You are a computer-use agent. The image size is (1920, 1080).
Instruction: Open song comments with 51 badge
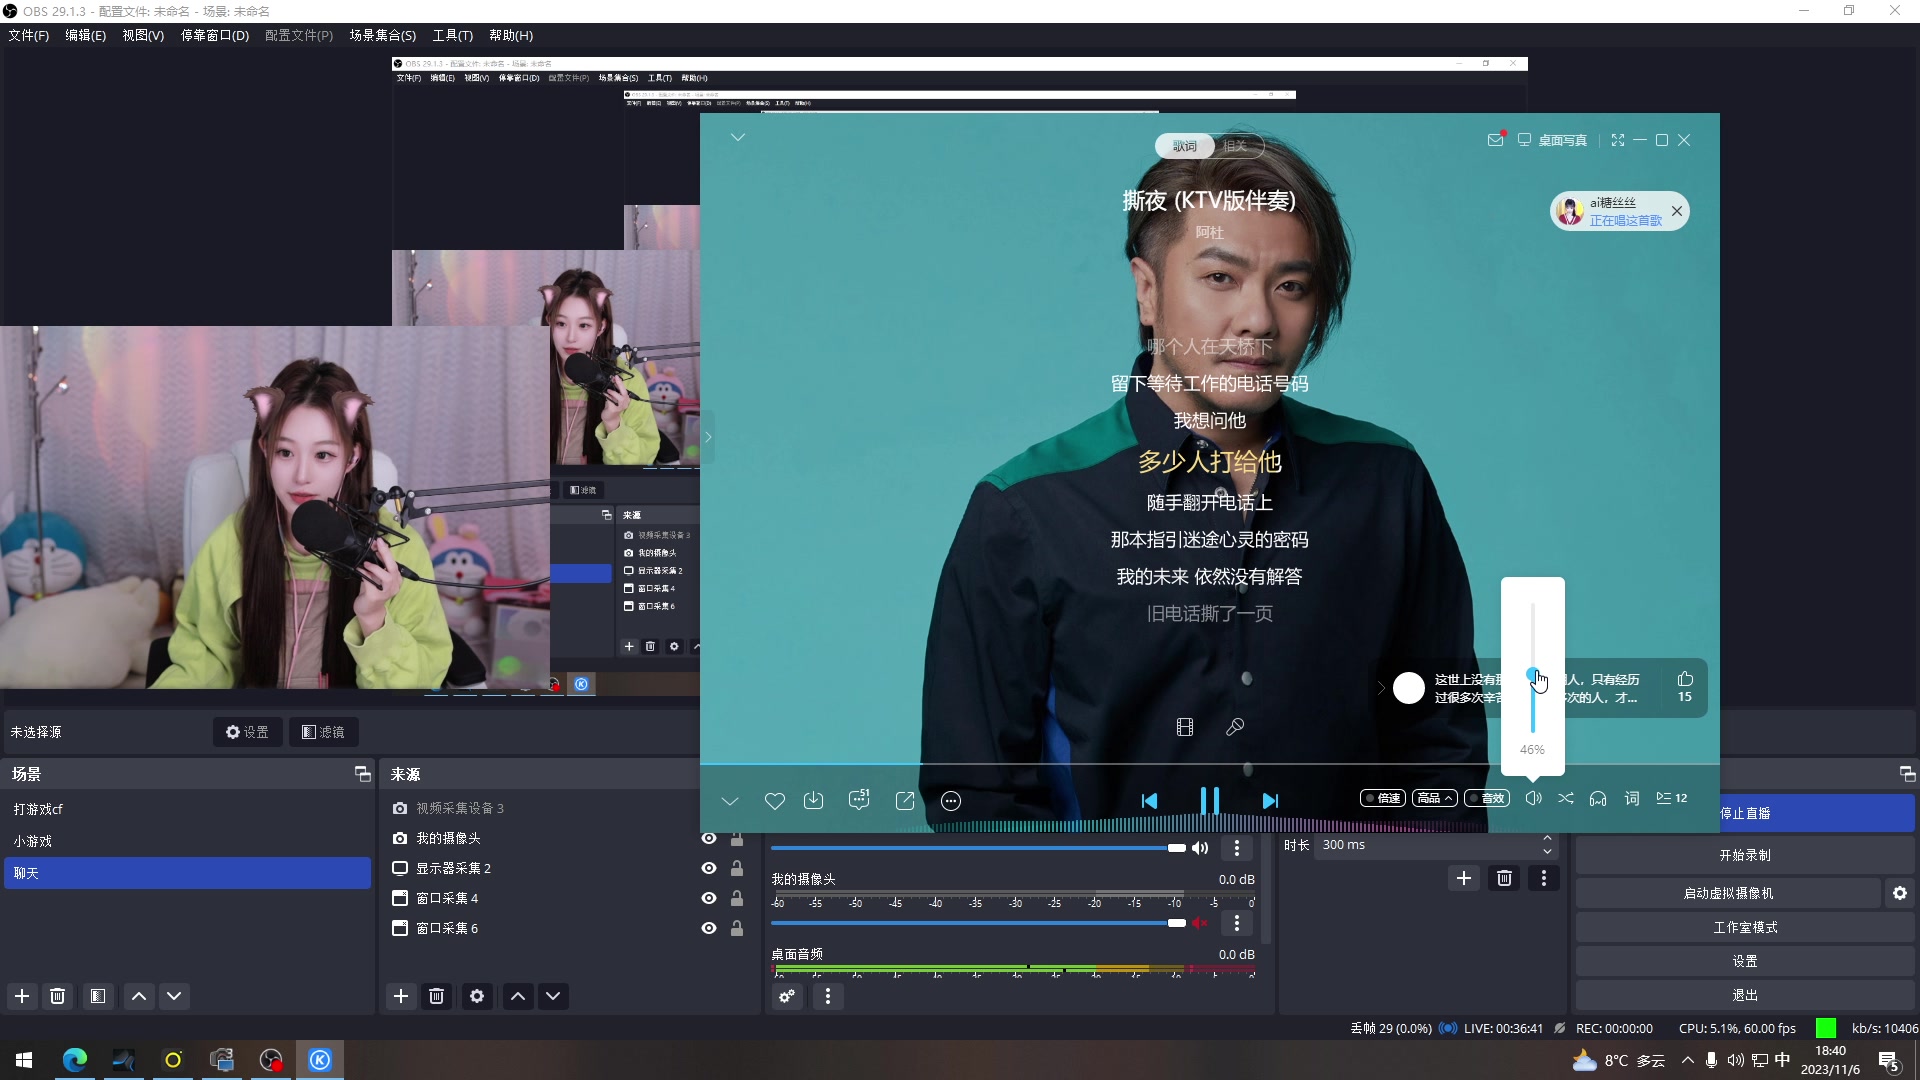(x=859, y=799)
